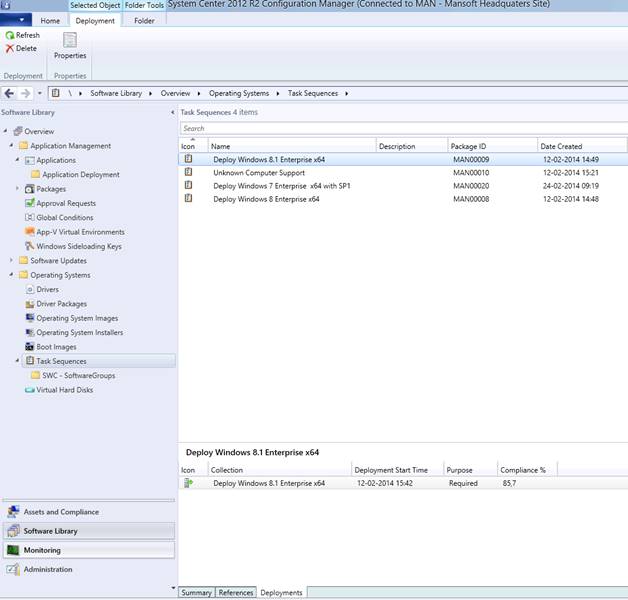Select Windows Sideloading Keys node
The image size is (628, 600).
(79, 246)
